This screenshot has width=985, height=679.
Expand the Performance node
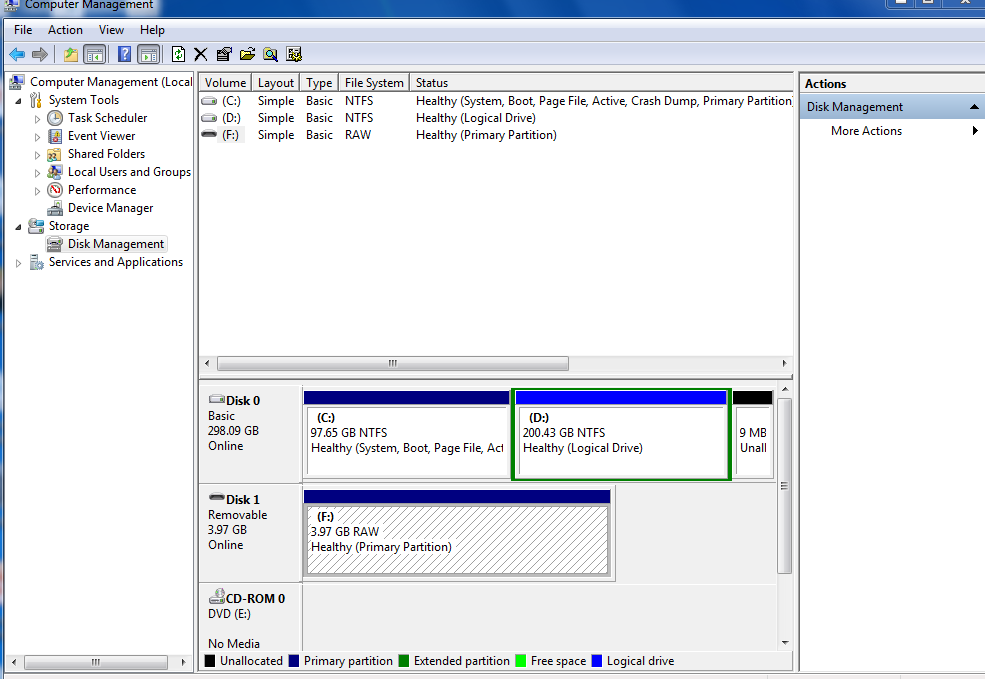37,191
